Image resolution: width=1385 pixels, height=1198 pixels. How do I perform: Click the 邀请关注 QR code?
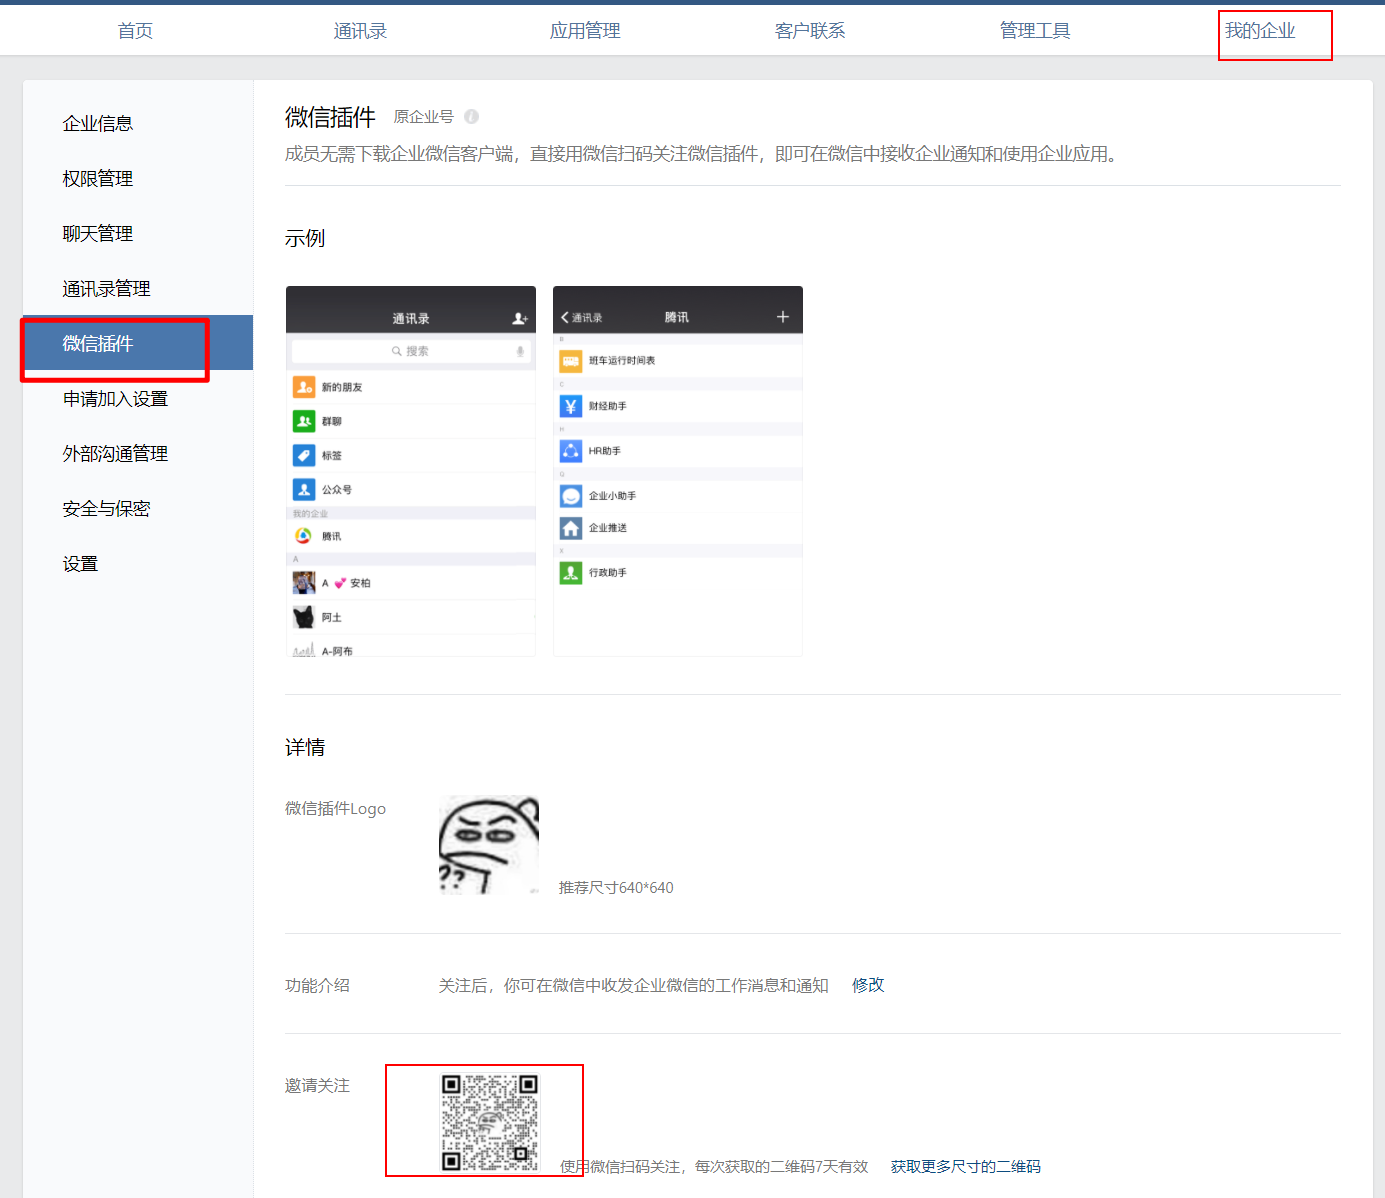point(490,1123)
